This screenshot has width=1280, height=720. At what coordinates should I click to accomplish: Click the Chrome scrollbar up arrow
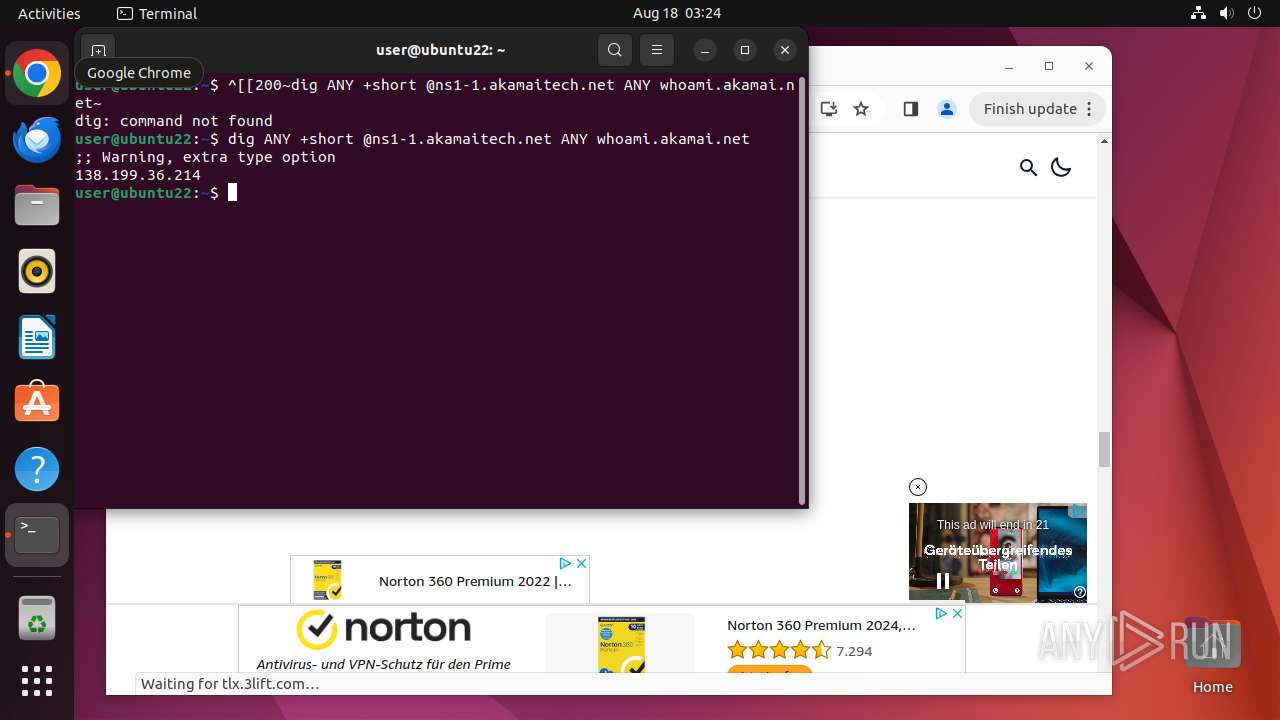pyautogui.click(x=1104, y=141)
